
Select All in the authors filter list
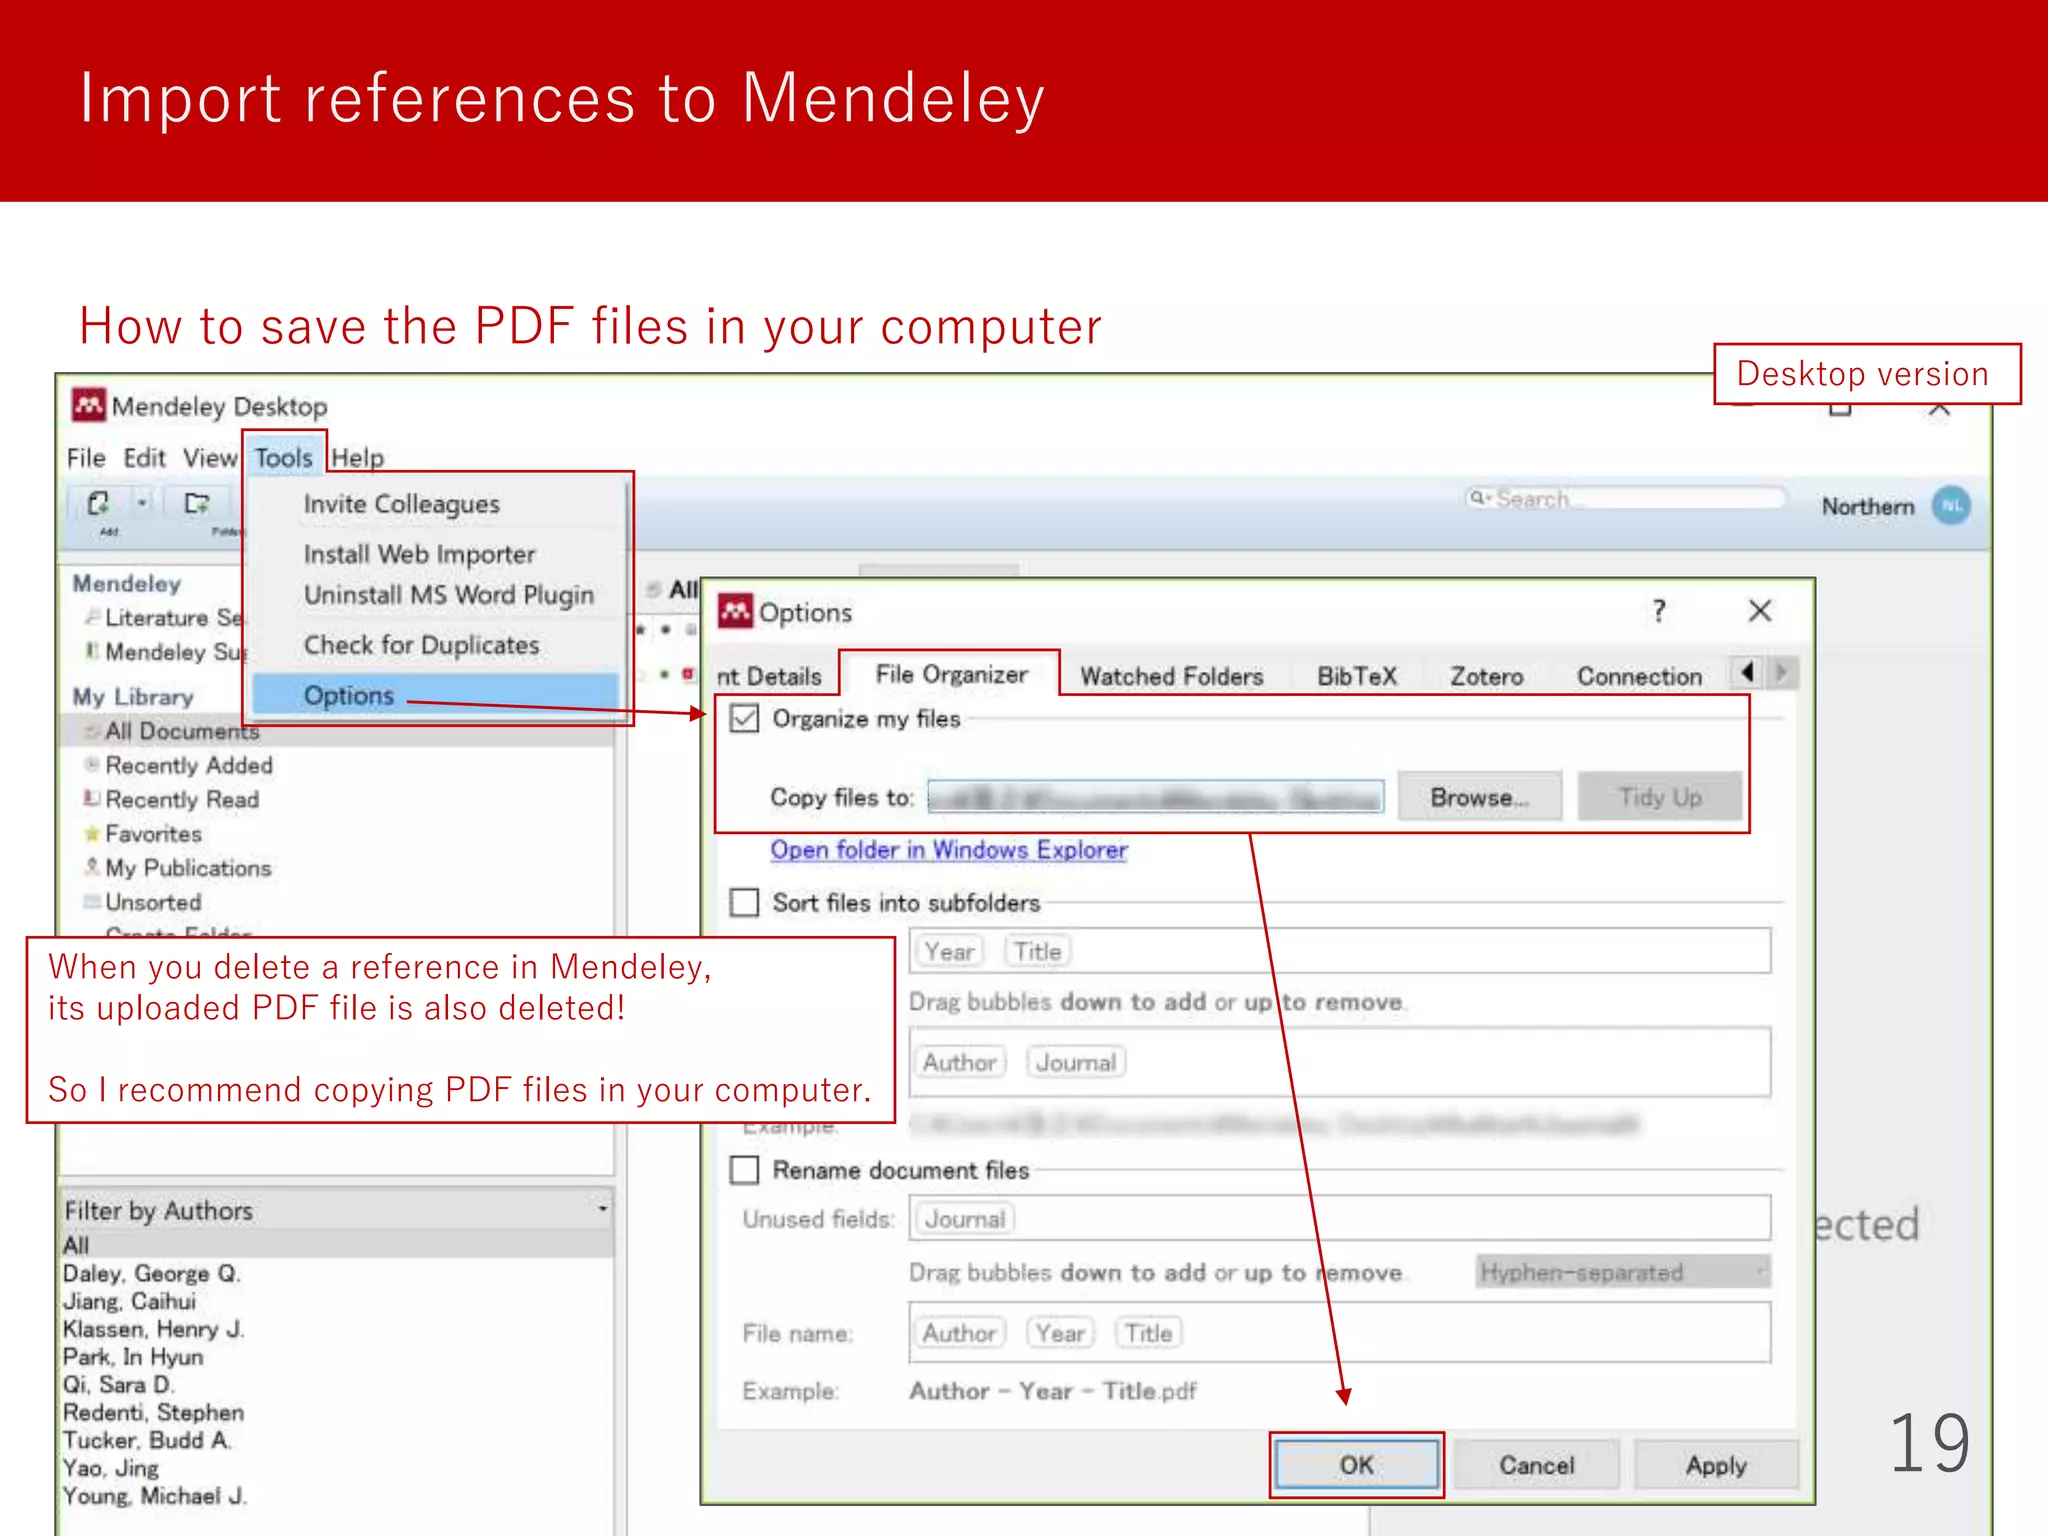click(x=337, y=1245)
